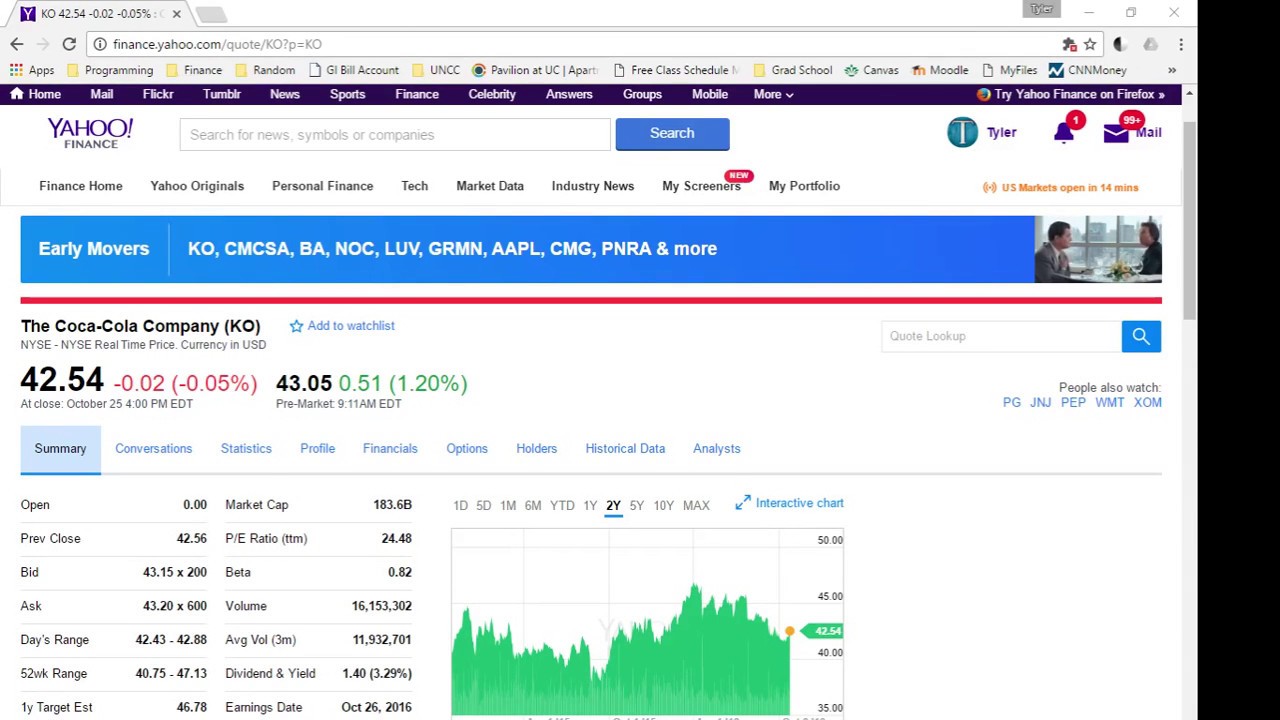This screenshot has height=720, width=1280.
Task: Open notifications bell icon
Action: click(1064, 132)
